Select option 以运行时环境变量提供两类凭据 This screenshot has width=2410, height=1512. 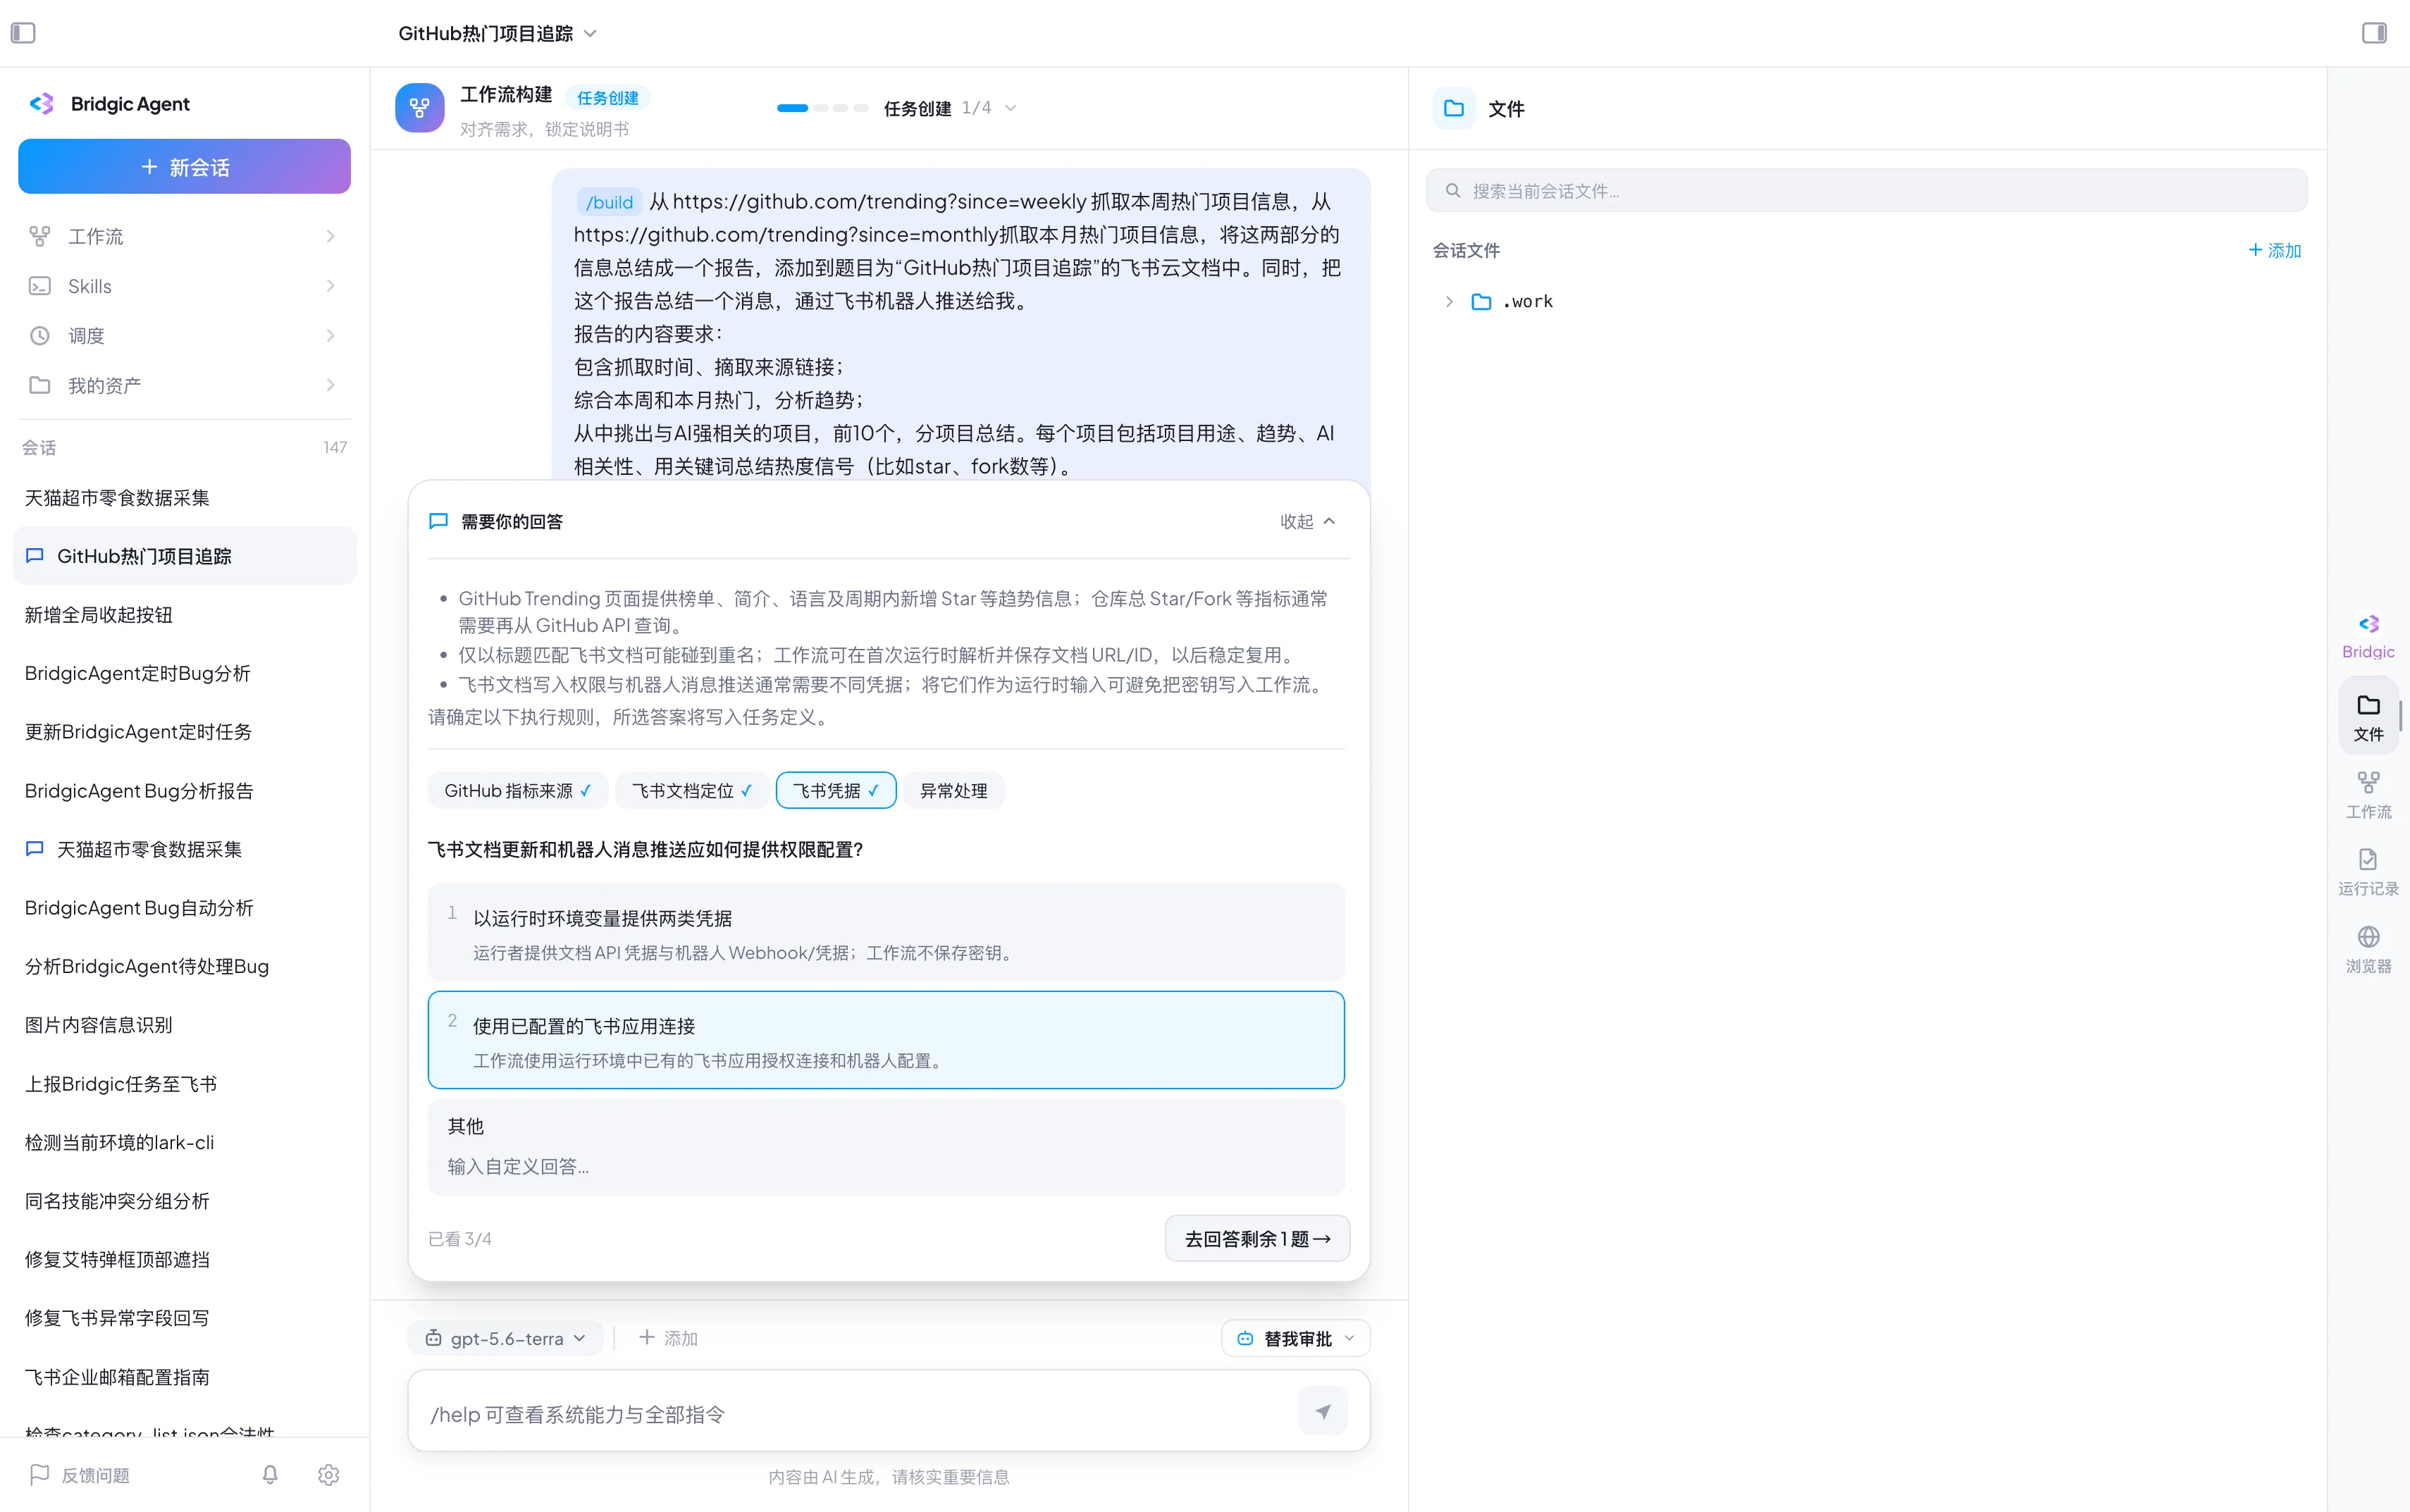point(885,932)
